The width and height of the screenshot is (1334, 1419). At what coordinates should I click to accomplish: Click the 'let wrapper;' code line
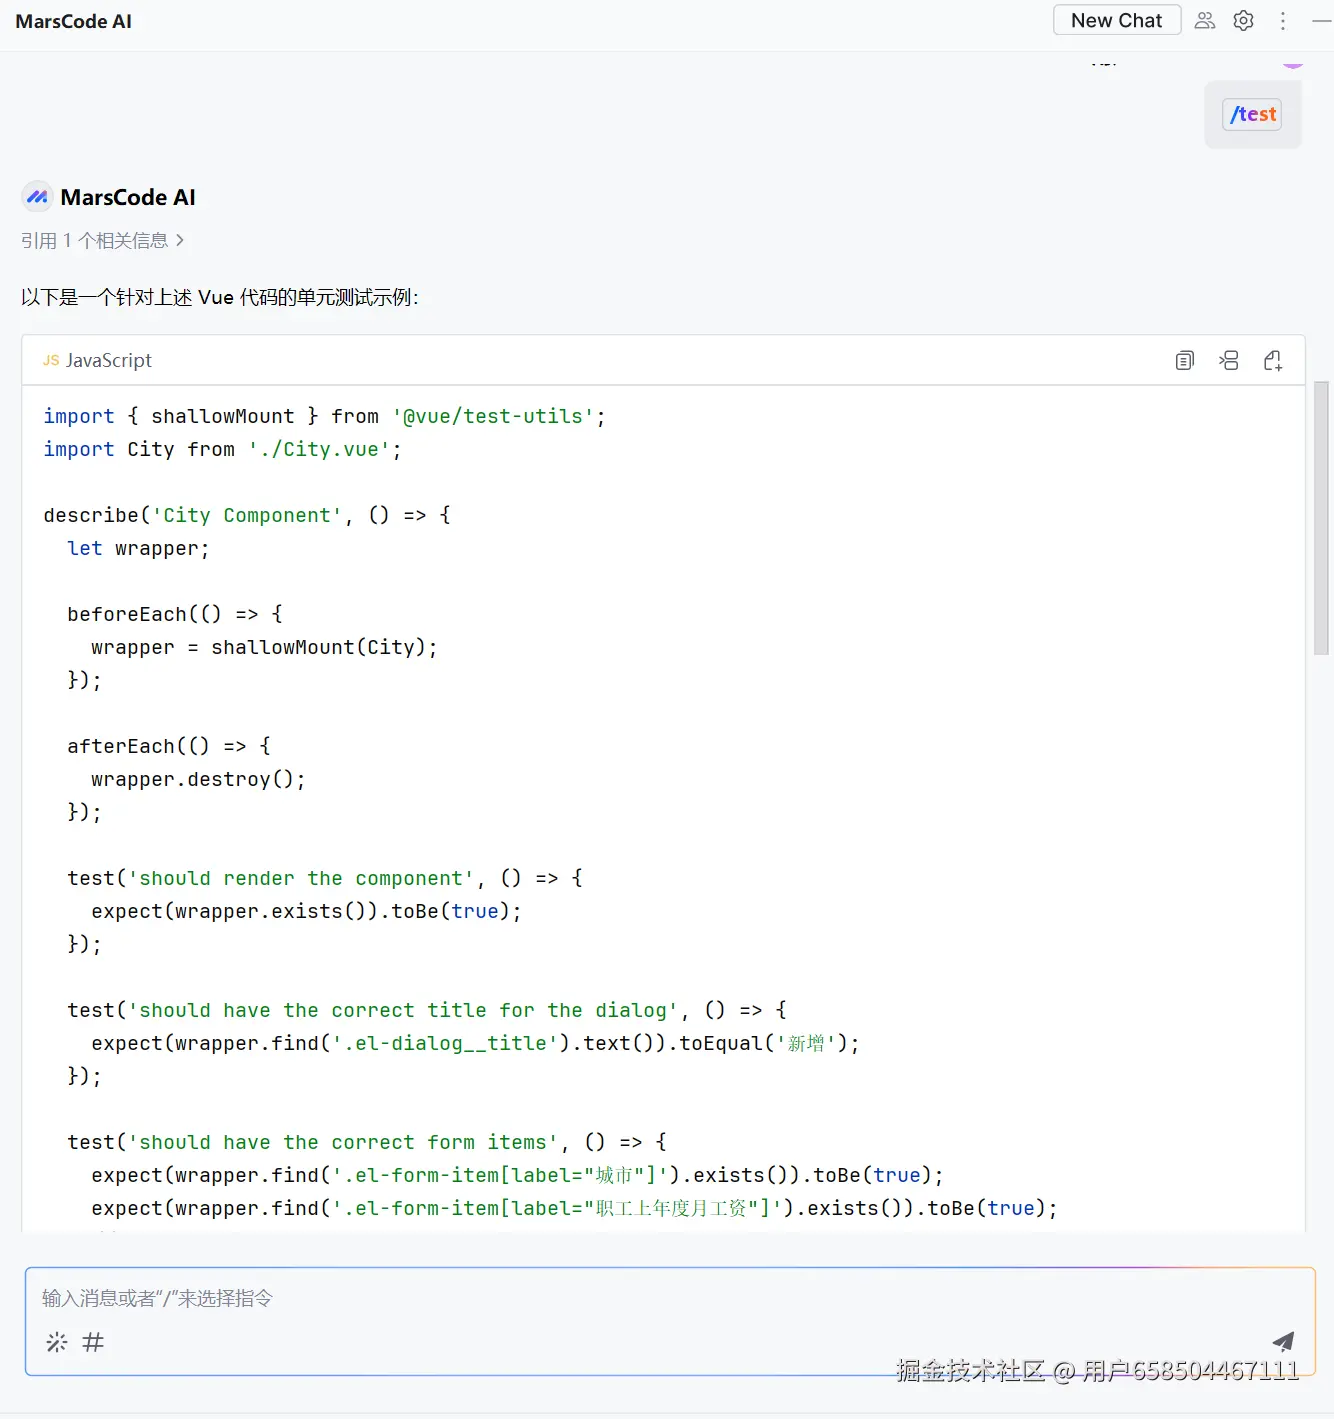pyautogui.click(x=138, y=548)
